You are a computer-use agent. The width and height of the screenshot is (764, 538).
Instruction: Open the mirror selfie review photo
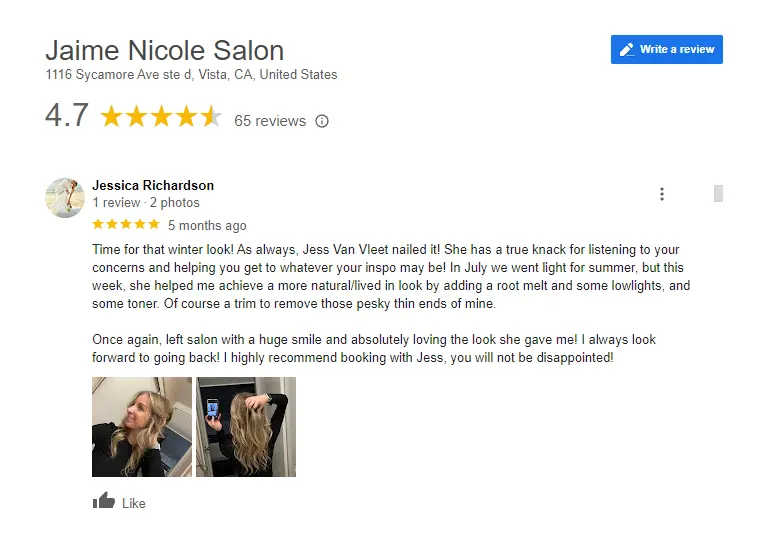click(246, 427)
